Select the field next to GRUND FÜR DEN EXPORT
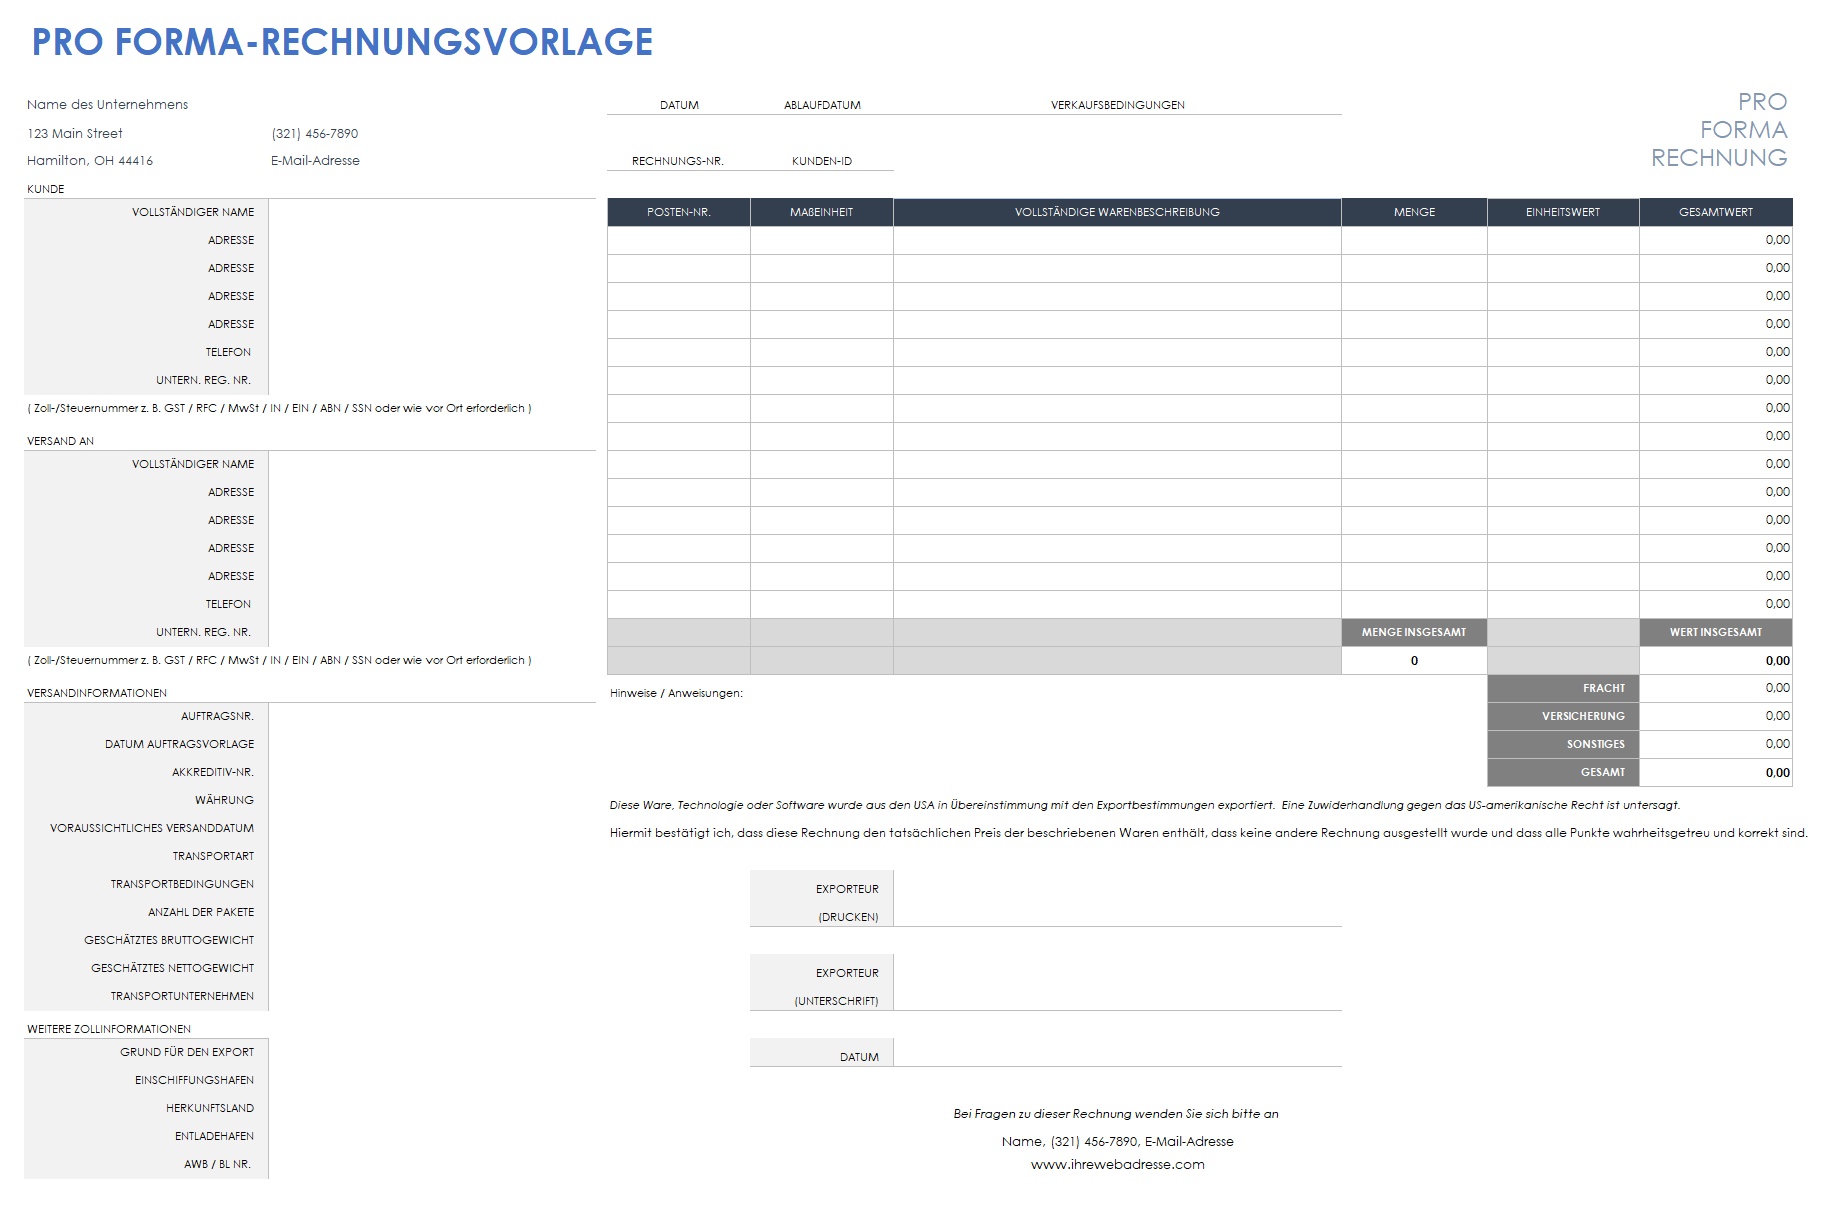 (x=432, y=1053)
